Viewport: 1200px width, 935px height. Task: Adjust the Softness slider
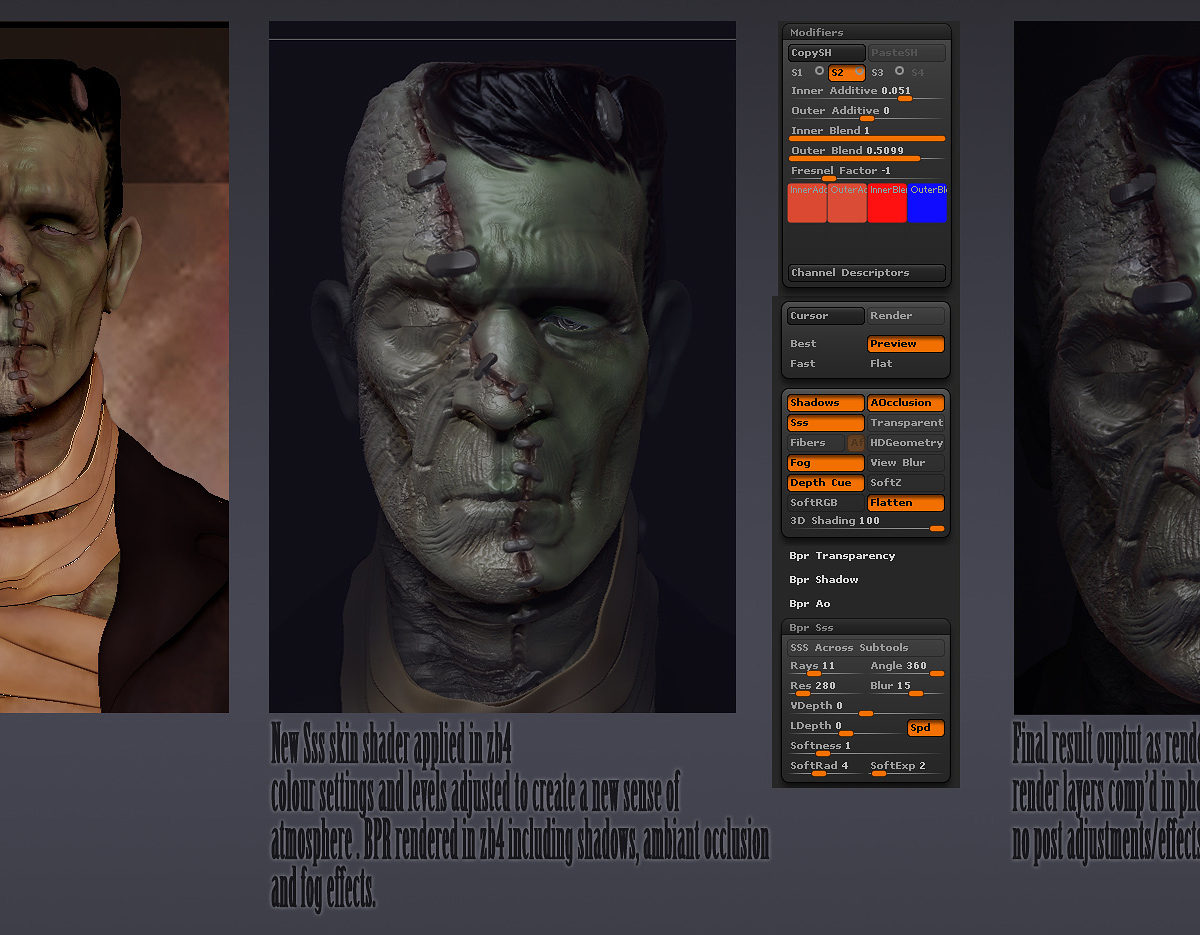866,748
